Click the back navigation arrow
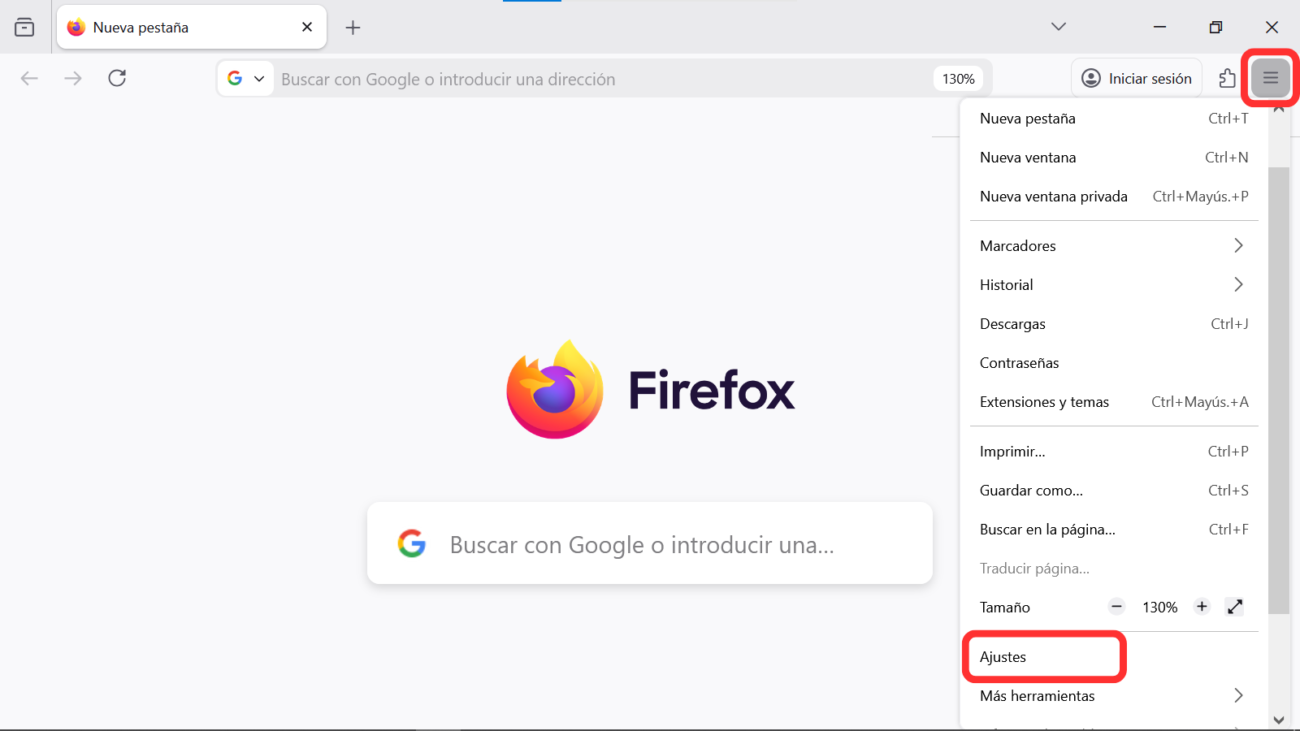 pyautogui.click(x=29, y=78)
